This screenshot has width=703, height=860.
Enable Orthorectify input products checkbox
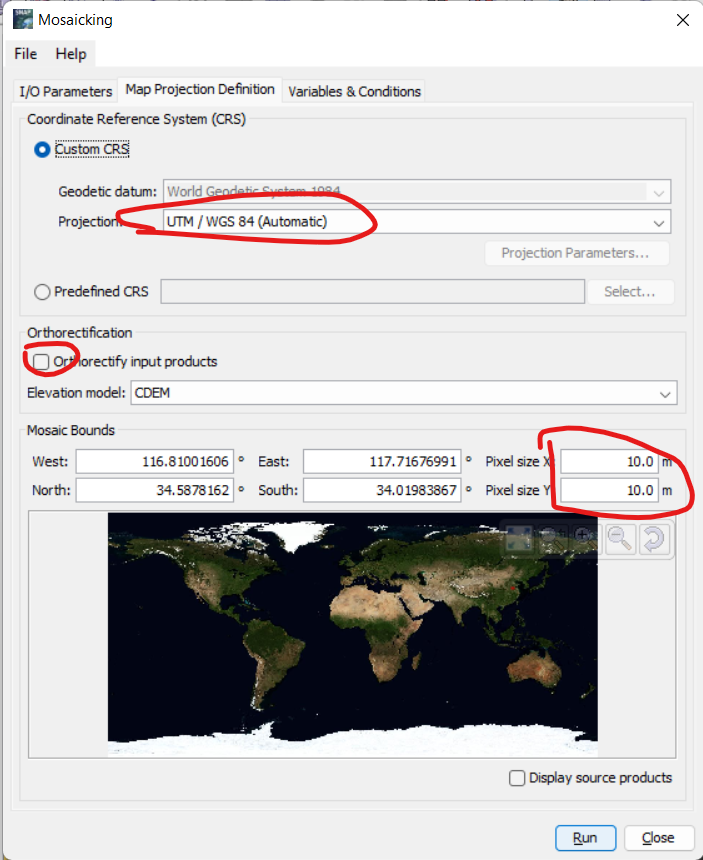pos(41,361)
